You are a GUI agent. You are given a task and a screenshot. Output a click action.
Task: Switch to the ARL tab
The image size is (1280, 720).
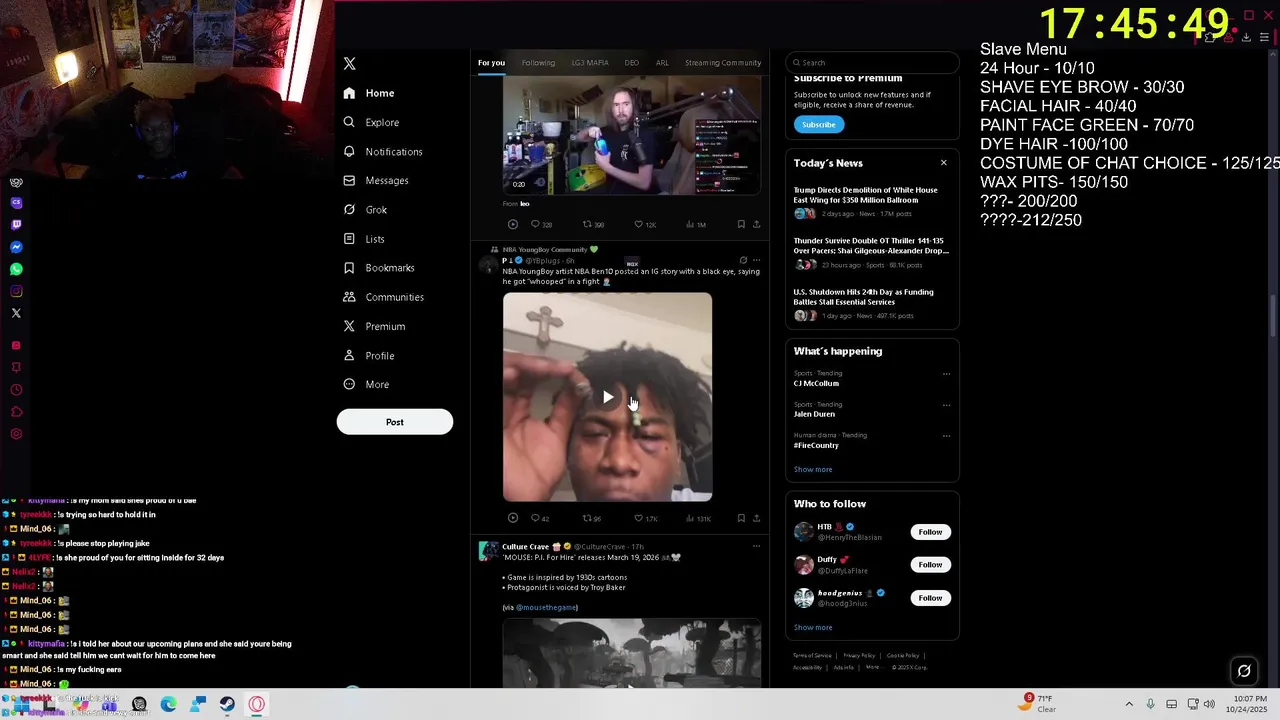[662, 62]
